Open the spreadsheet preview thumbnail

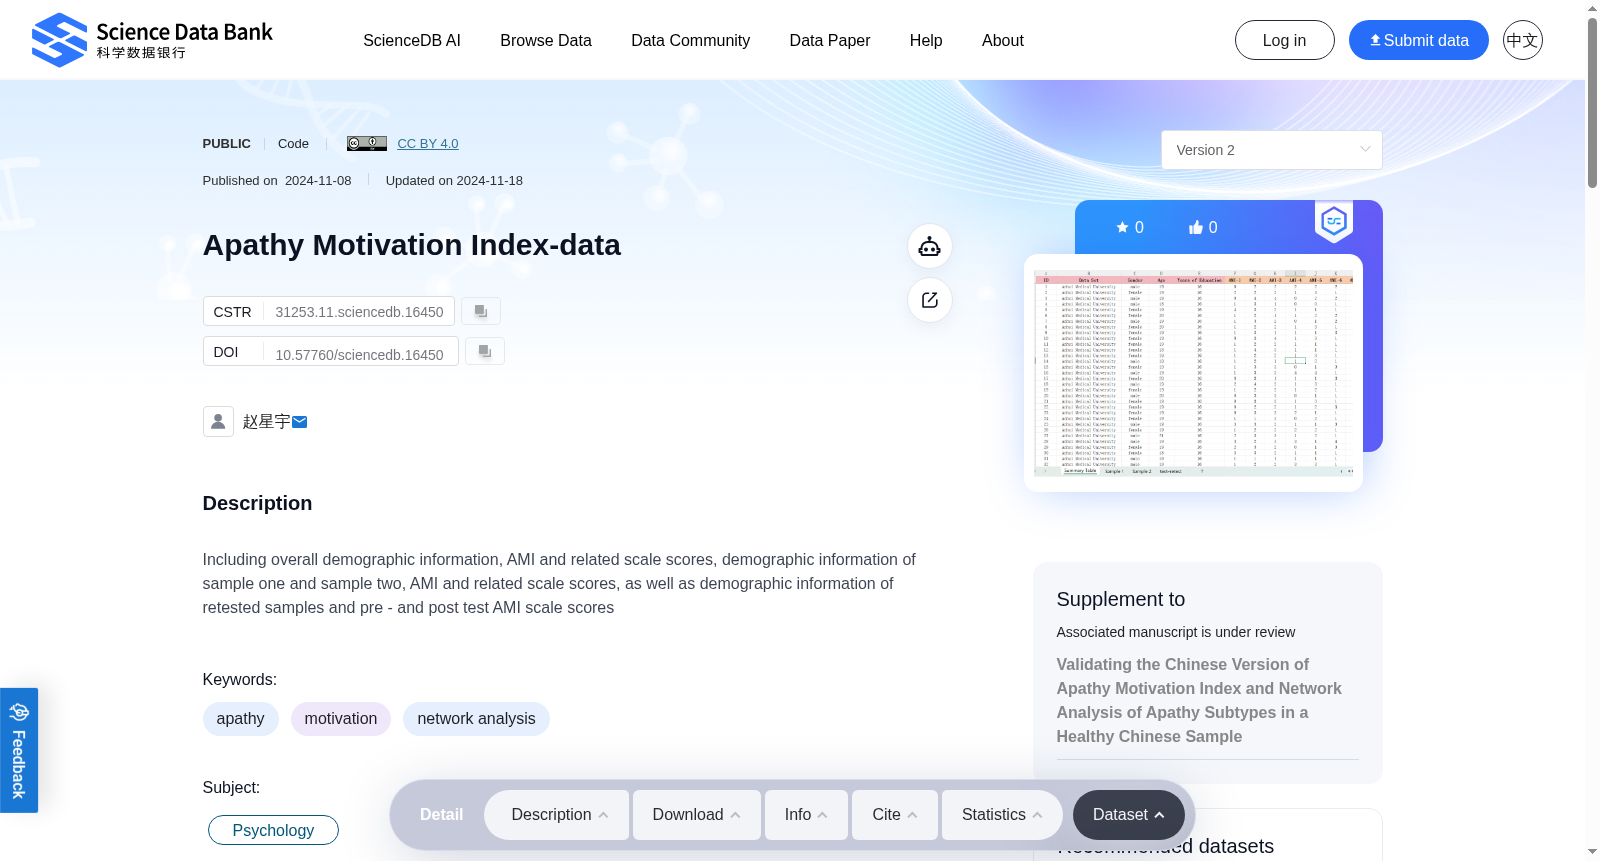coord(1193,372)
